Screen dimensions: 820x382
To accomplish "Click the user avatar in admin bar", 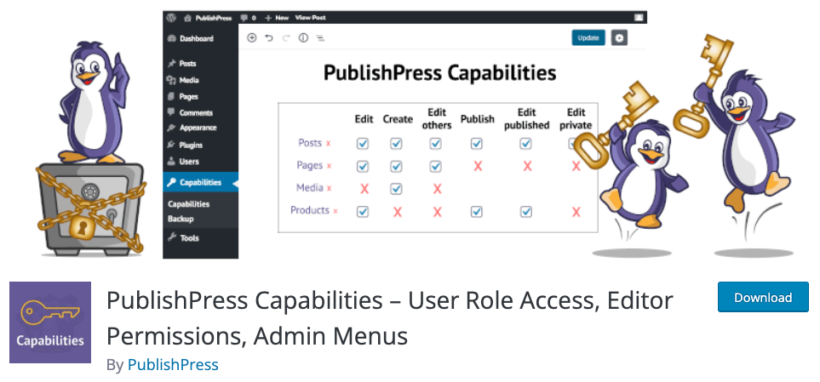I will pos(639,17).
